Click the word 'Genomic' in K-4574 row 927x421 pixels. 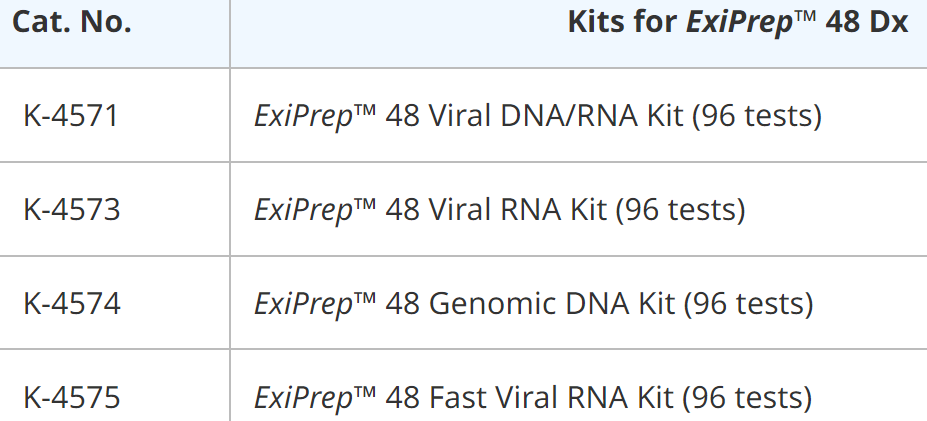pyautogui.click(x=492, y=303)
